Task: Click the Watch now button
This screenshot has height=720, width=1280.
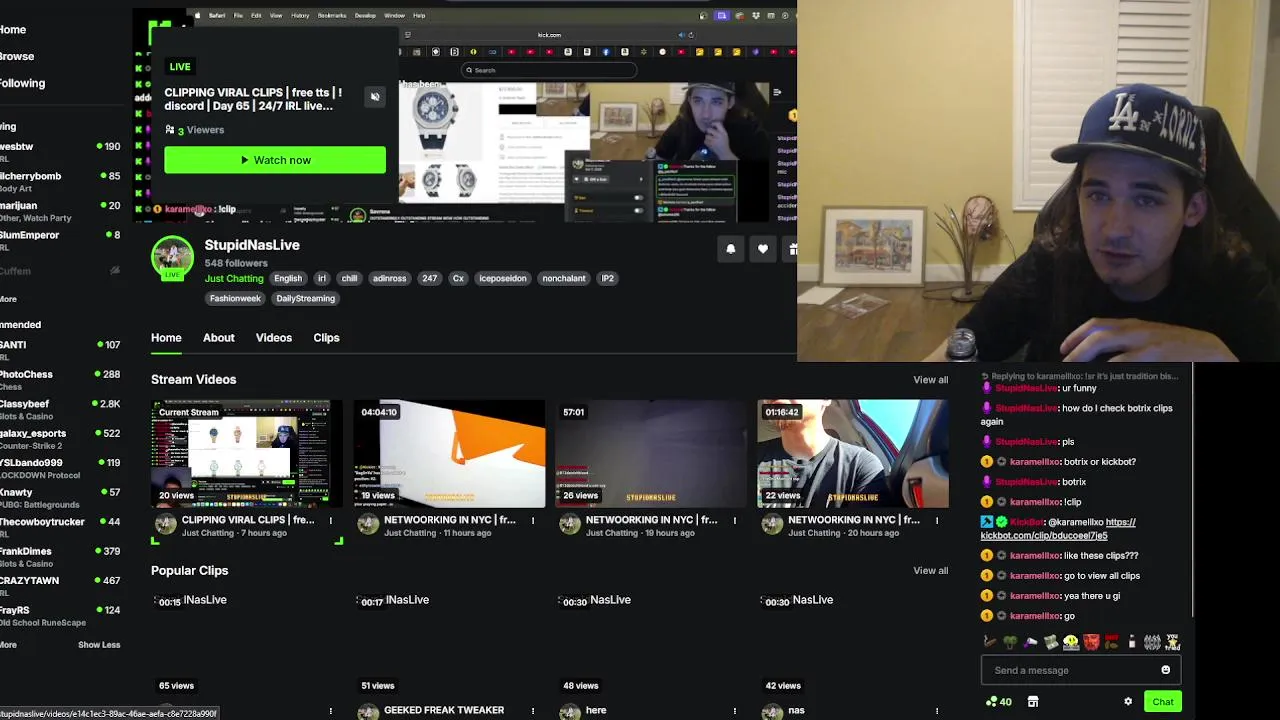Action: pos(275,160)
